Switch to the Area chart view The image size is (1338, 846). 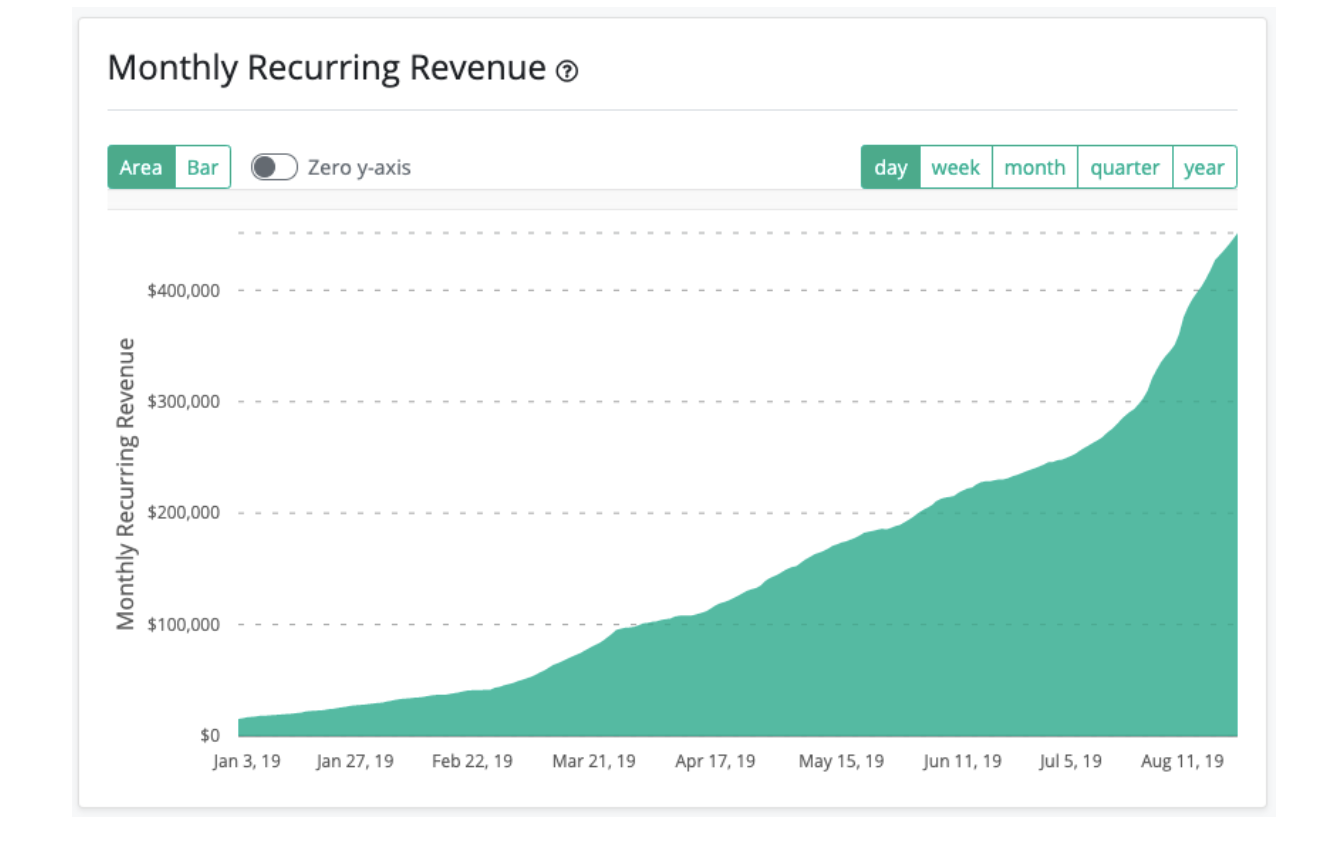pyautogui.click(x=141, y=167)
